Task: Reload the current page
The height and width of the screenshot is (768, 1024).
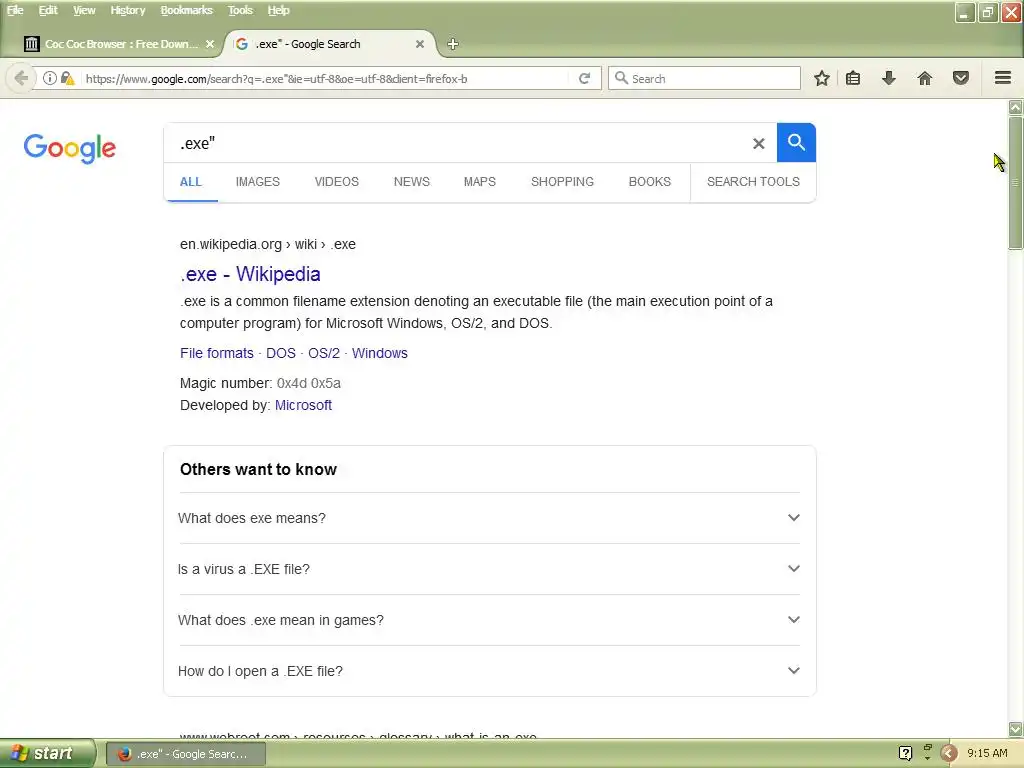Action: click(584, 78)
